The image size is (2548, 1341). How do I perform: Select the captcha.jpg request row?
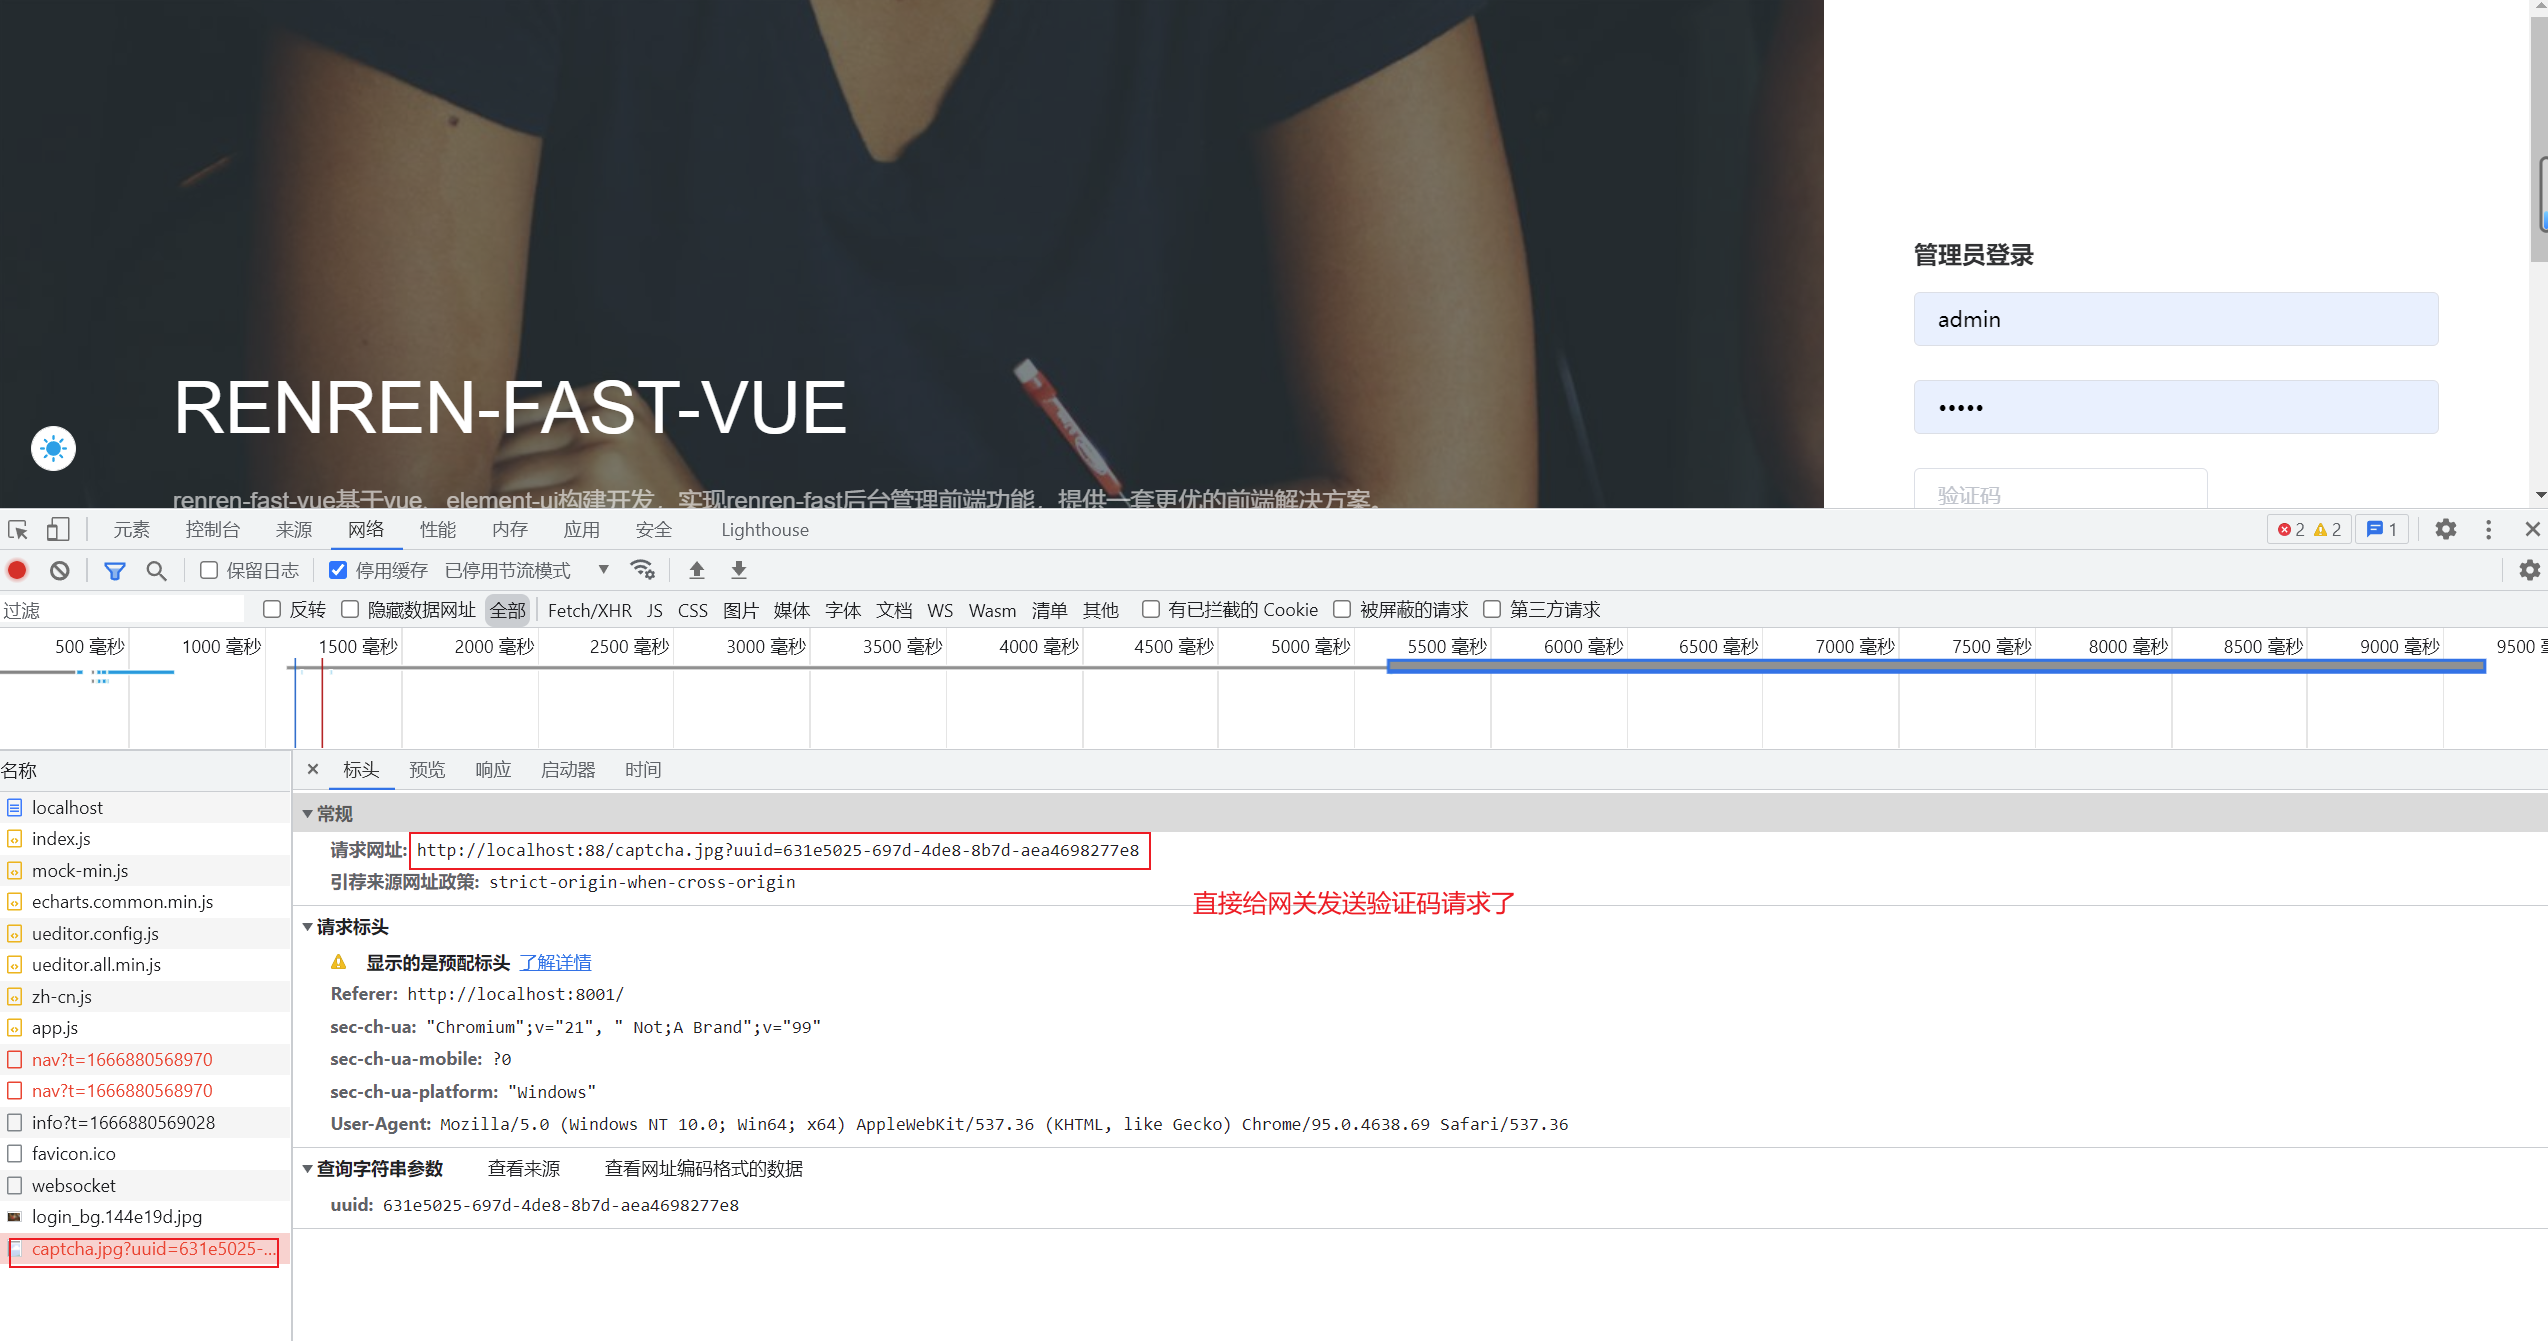click(x=145, y=1249)
